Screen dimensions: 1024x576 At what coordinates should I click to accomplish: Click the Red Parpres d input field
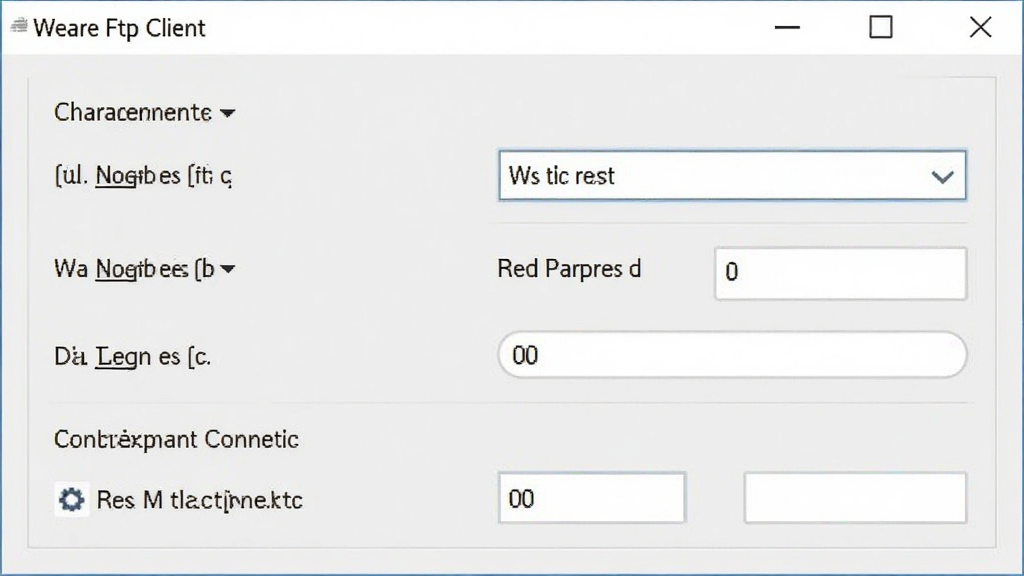840,273
